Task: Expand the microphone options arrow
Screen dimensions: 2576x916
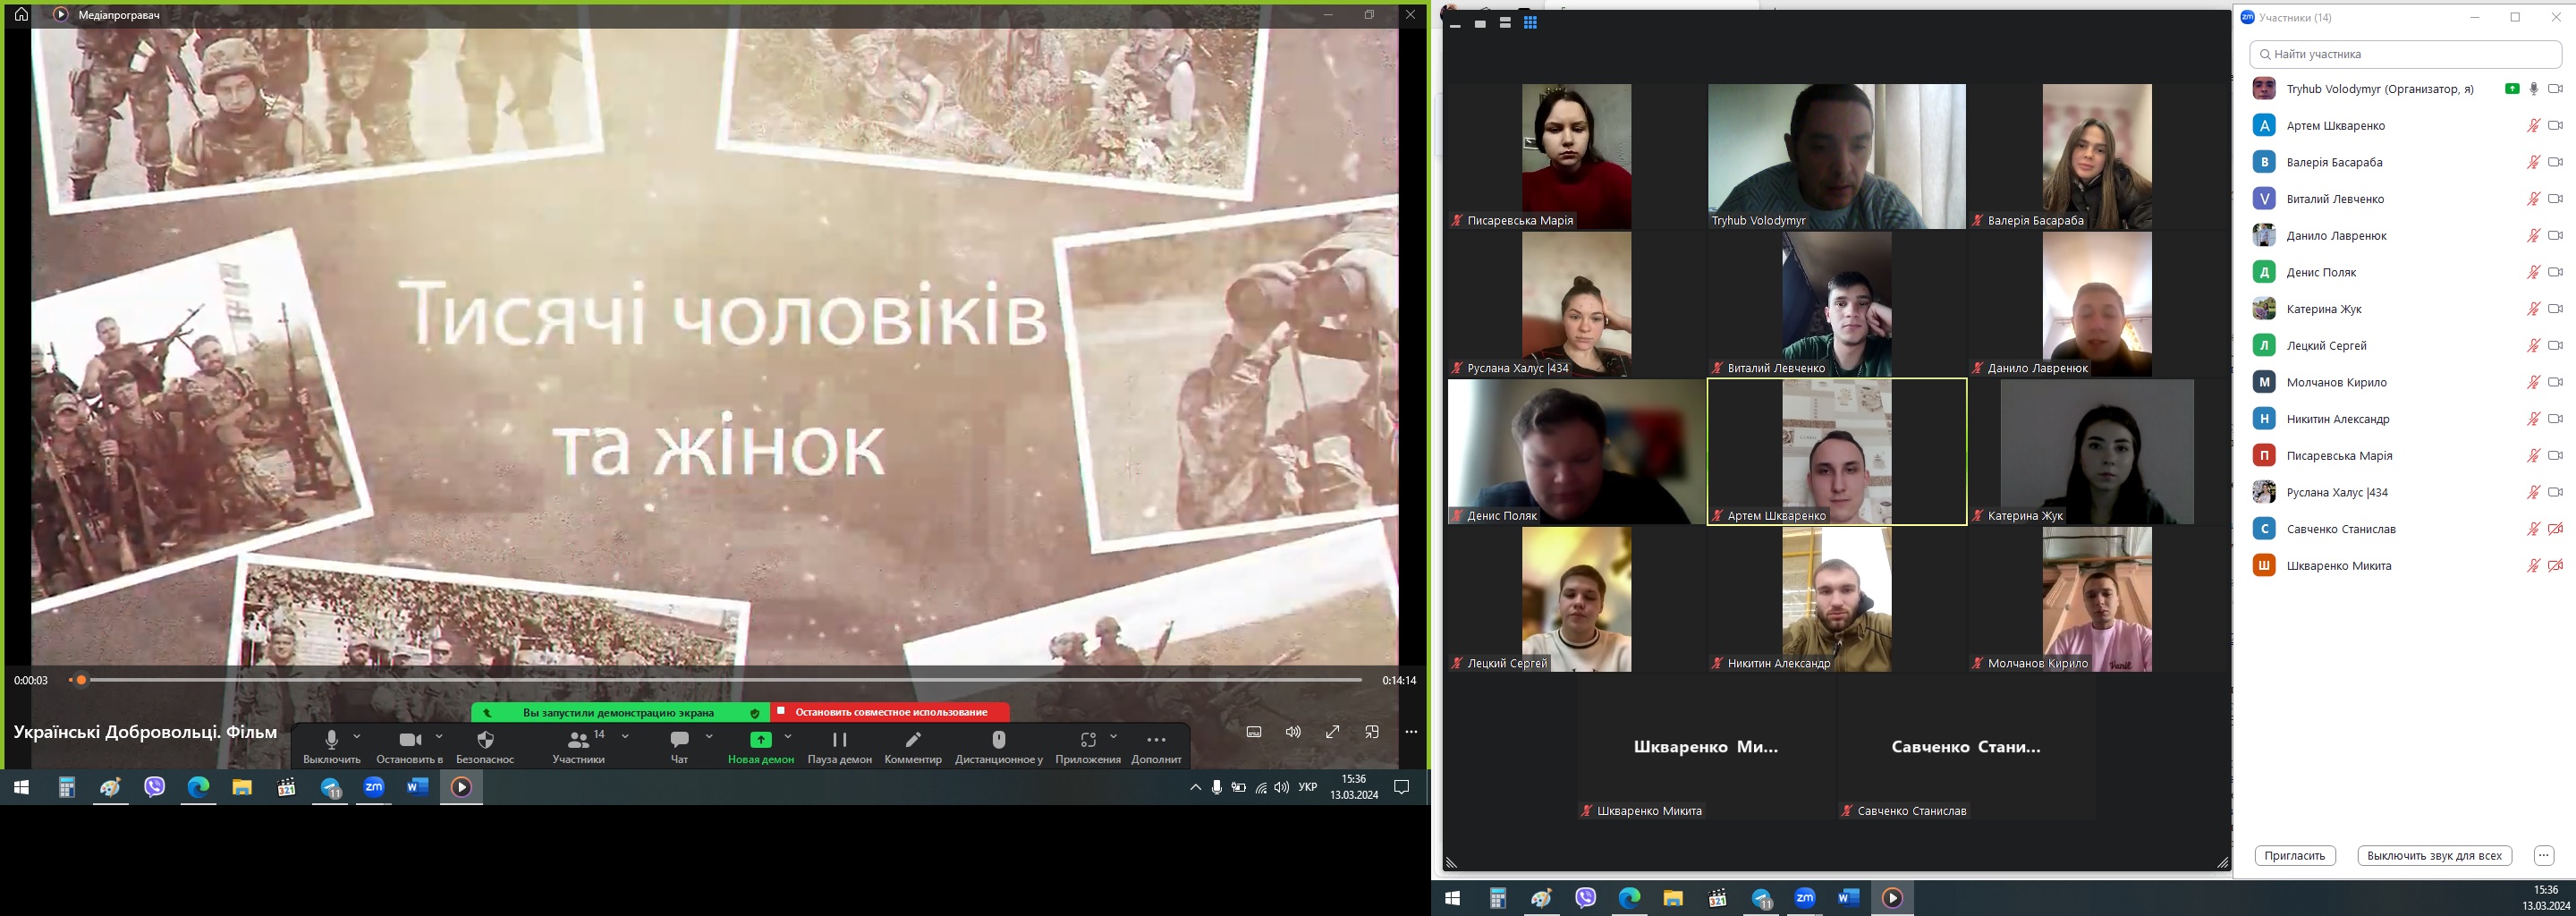Action: click(x=357, y=737)
